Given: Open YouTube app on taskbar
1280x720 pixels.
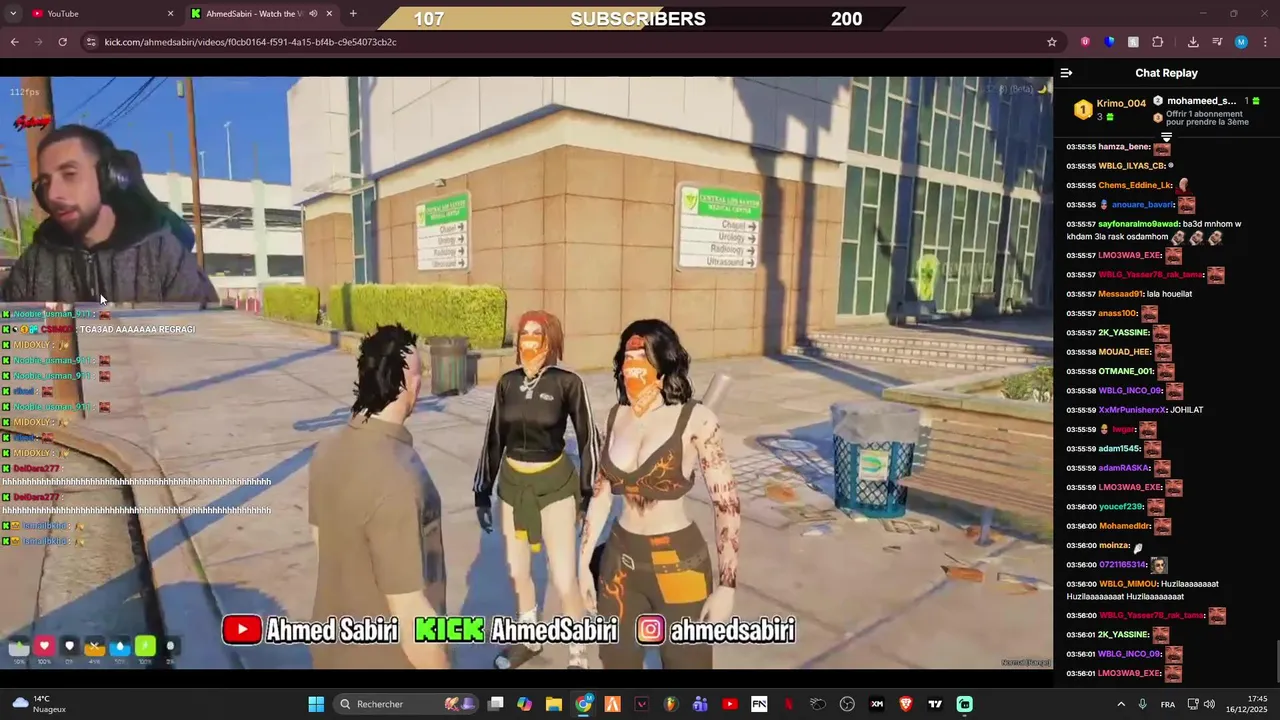Looking at the screenshot, I should click(x=730, y=704).
